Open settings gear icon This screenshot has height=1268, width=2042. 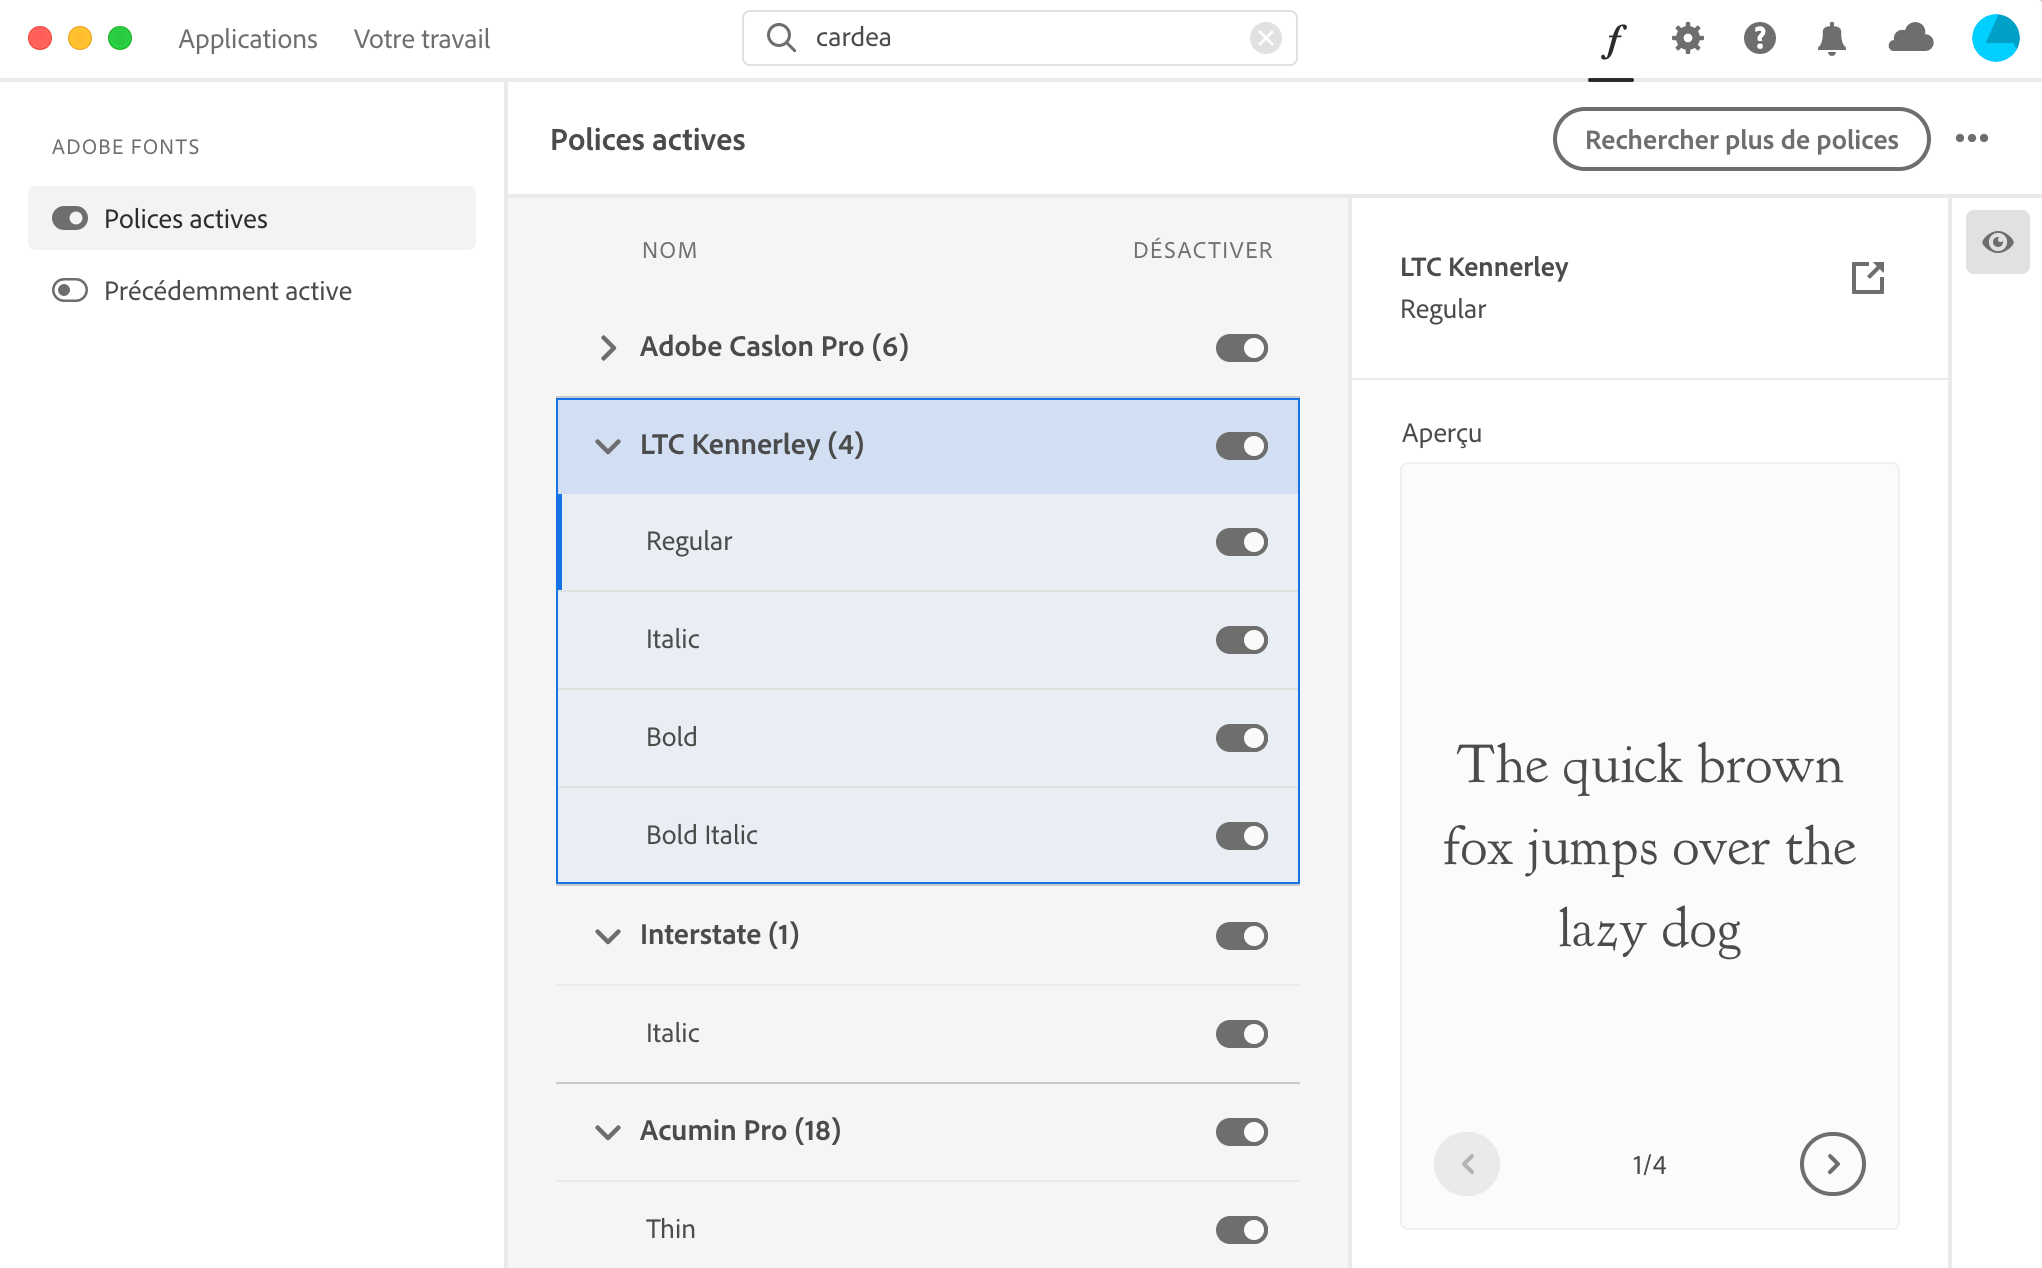(x=1687, y=39)
